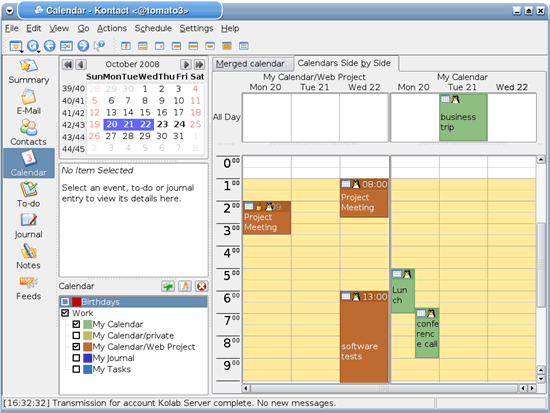Open the View menu

click(59, 28)
